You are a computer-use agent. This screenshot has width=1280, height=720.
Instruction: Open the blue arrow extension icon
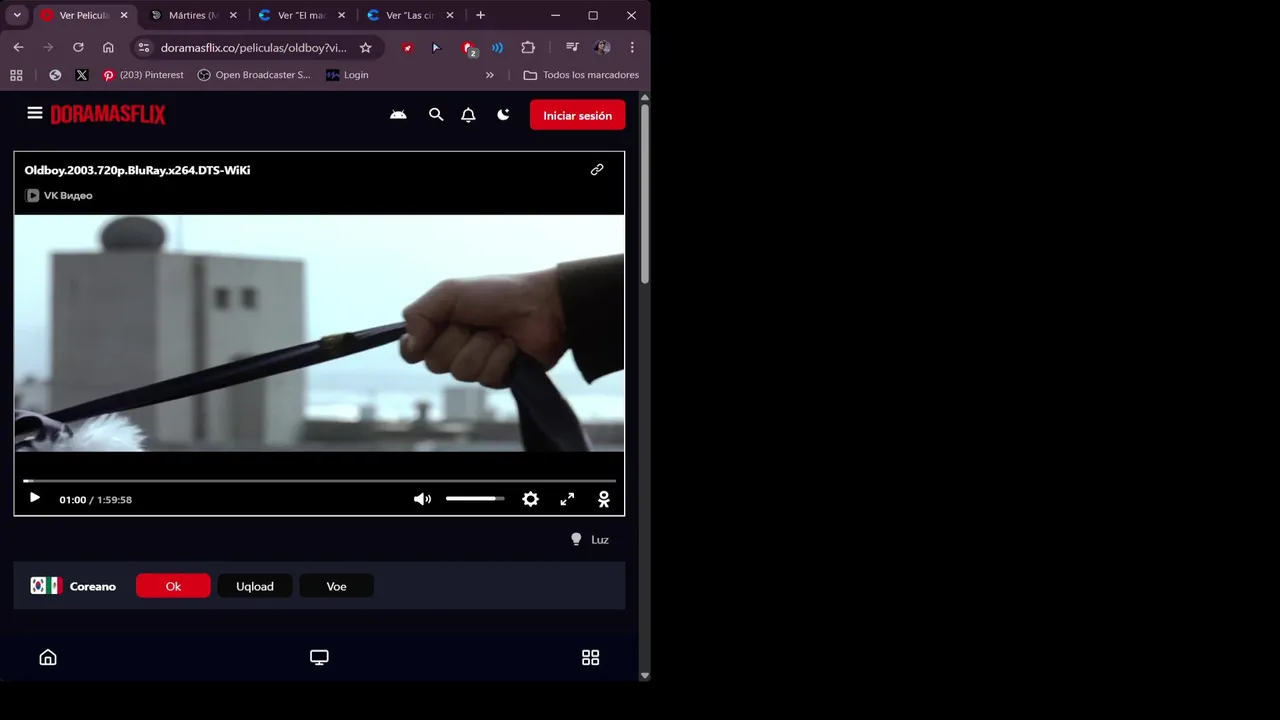pyautogui.click(x=436, y=47)
